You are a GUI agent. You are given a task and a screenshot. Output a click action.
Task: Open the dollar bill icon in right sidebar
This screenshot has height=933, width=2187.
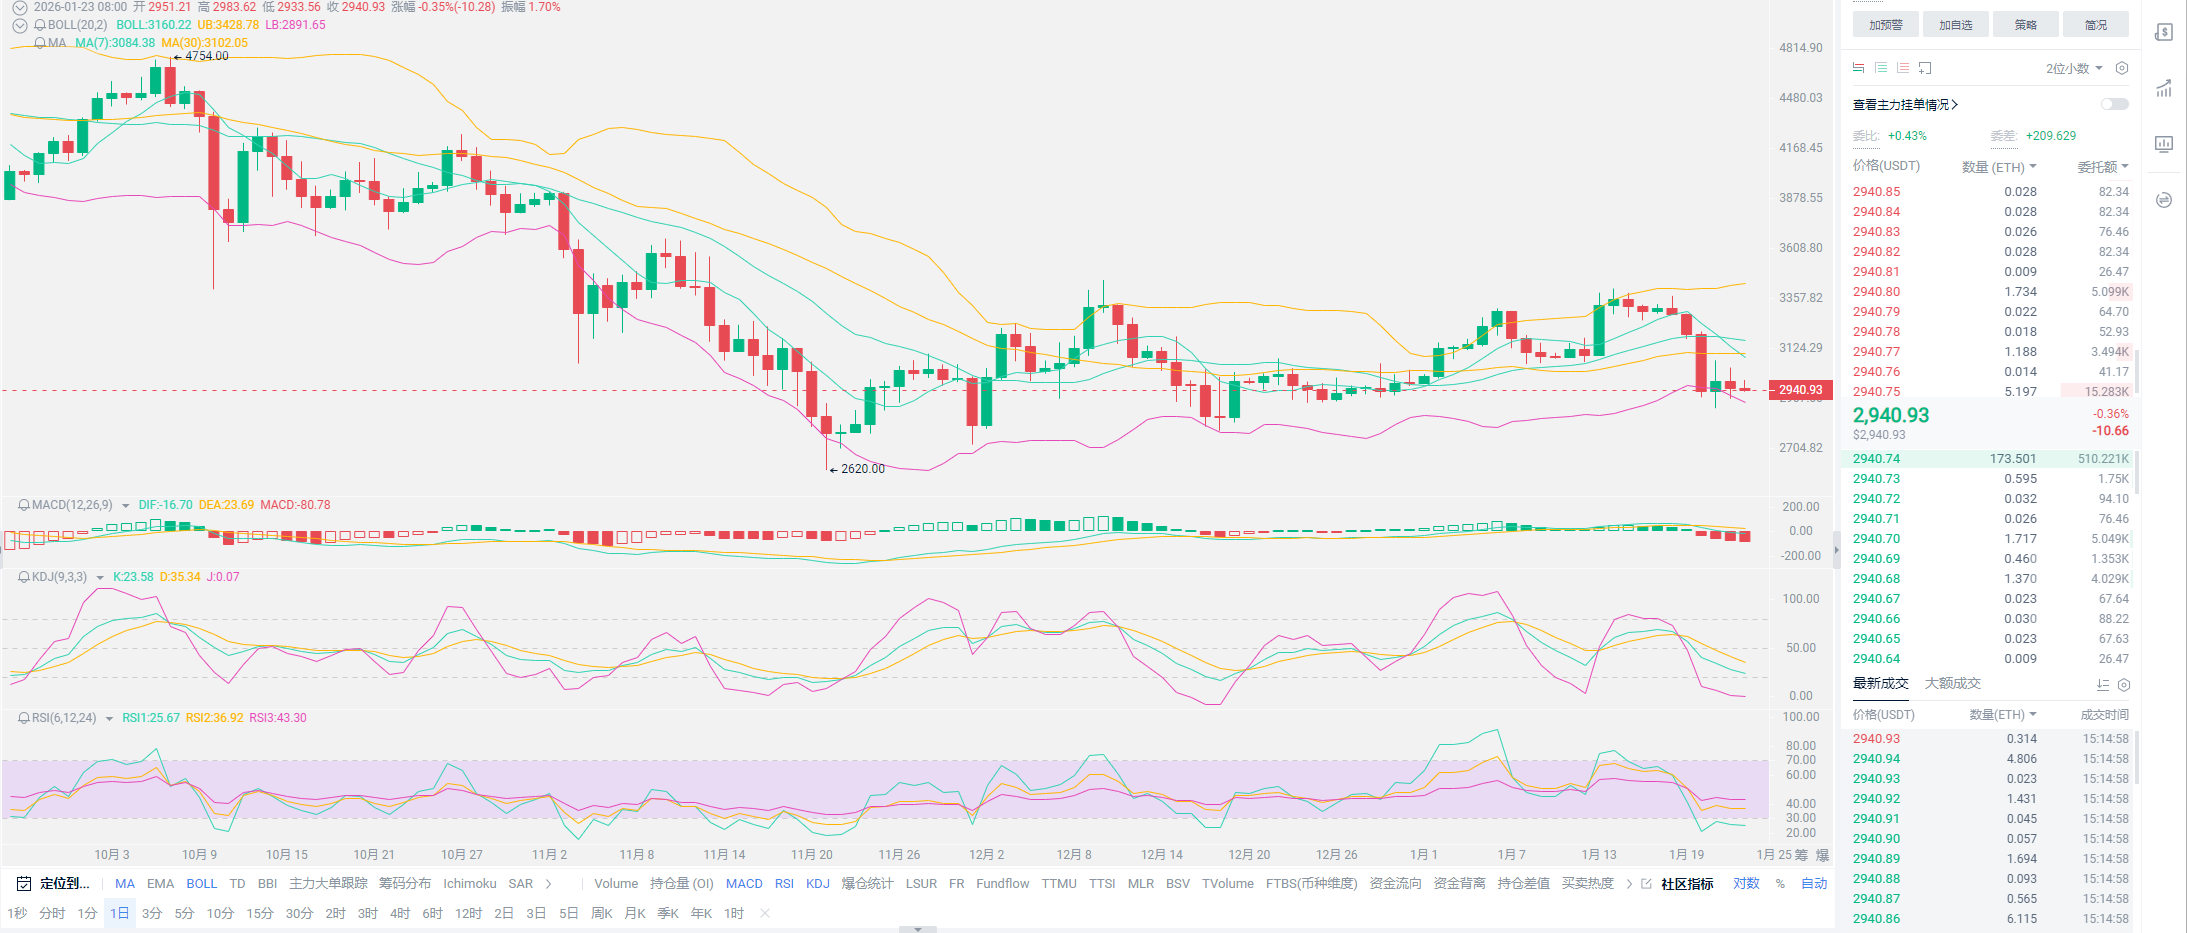click(x=2164, y=32)
